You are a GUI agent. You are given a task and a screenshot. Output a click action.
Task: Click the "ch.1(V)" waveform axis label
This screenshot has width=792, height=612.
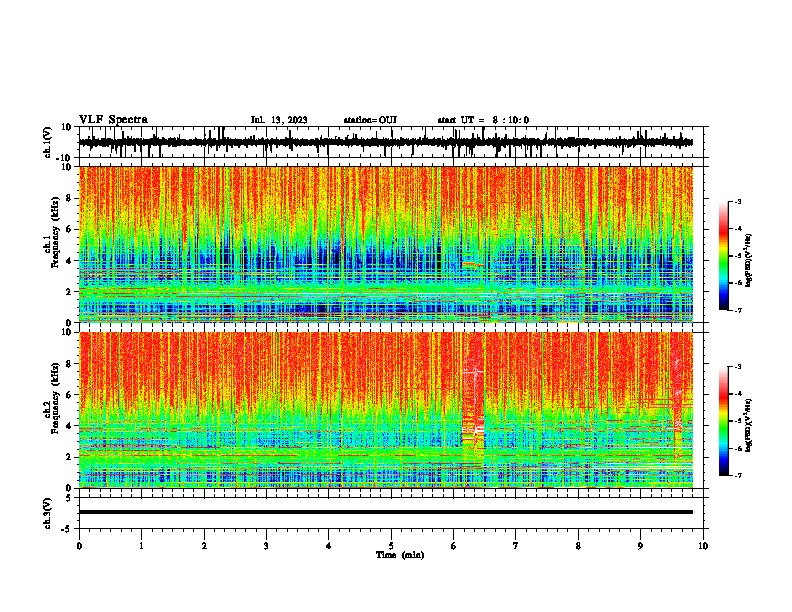pyautogui.click(x=48, y=142)
